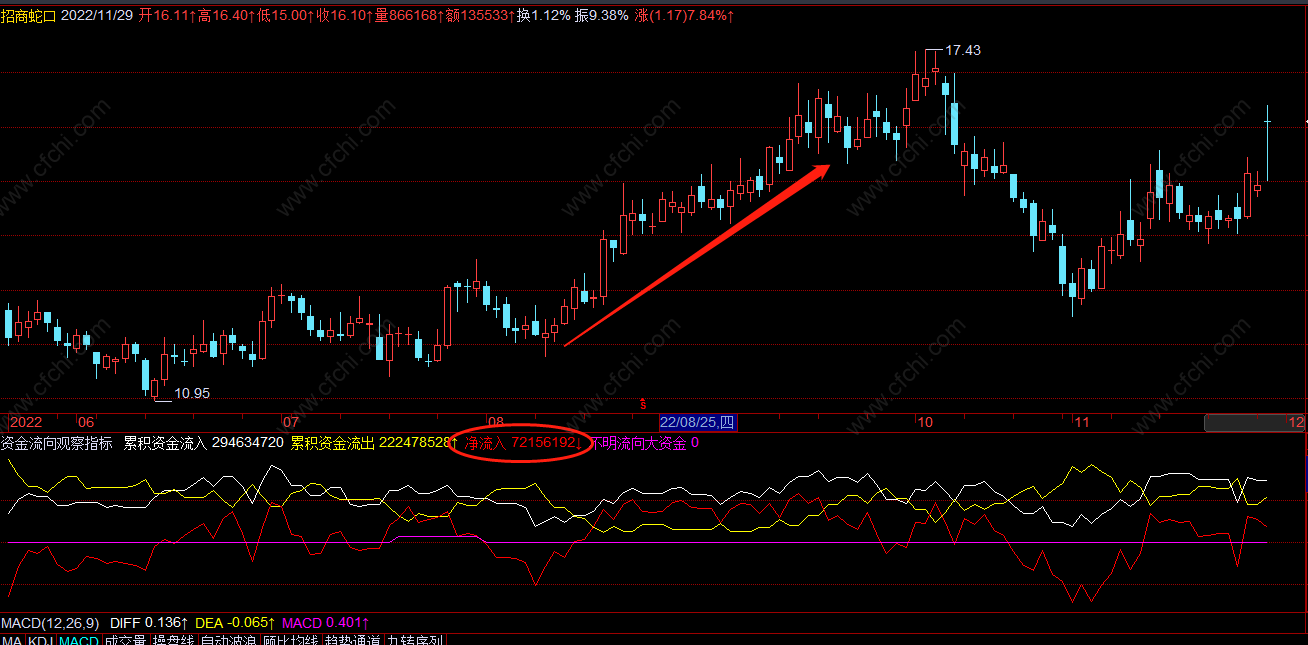The height and width of the screenshot is (645, 1308).
Task: Click the 高16.40 high value in header
Action: tap(226, 16)
